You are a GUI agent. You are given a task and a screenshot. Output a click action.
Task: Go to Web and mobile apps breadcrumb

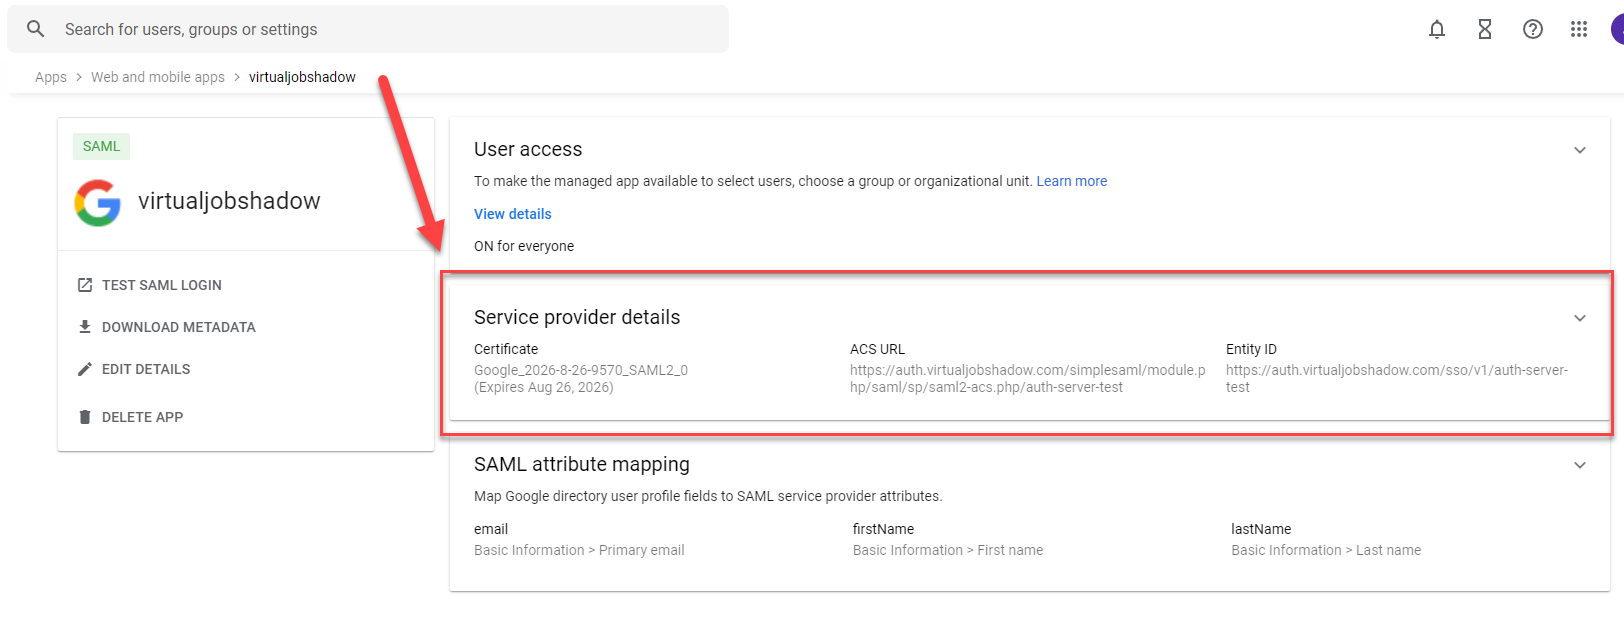pyautogui.click(x=158, y=77)
